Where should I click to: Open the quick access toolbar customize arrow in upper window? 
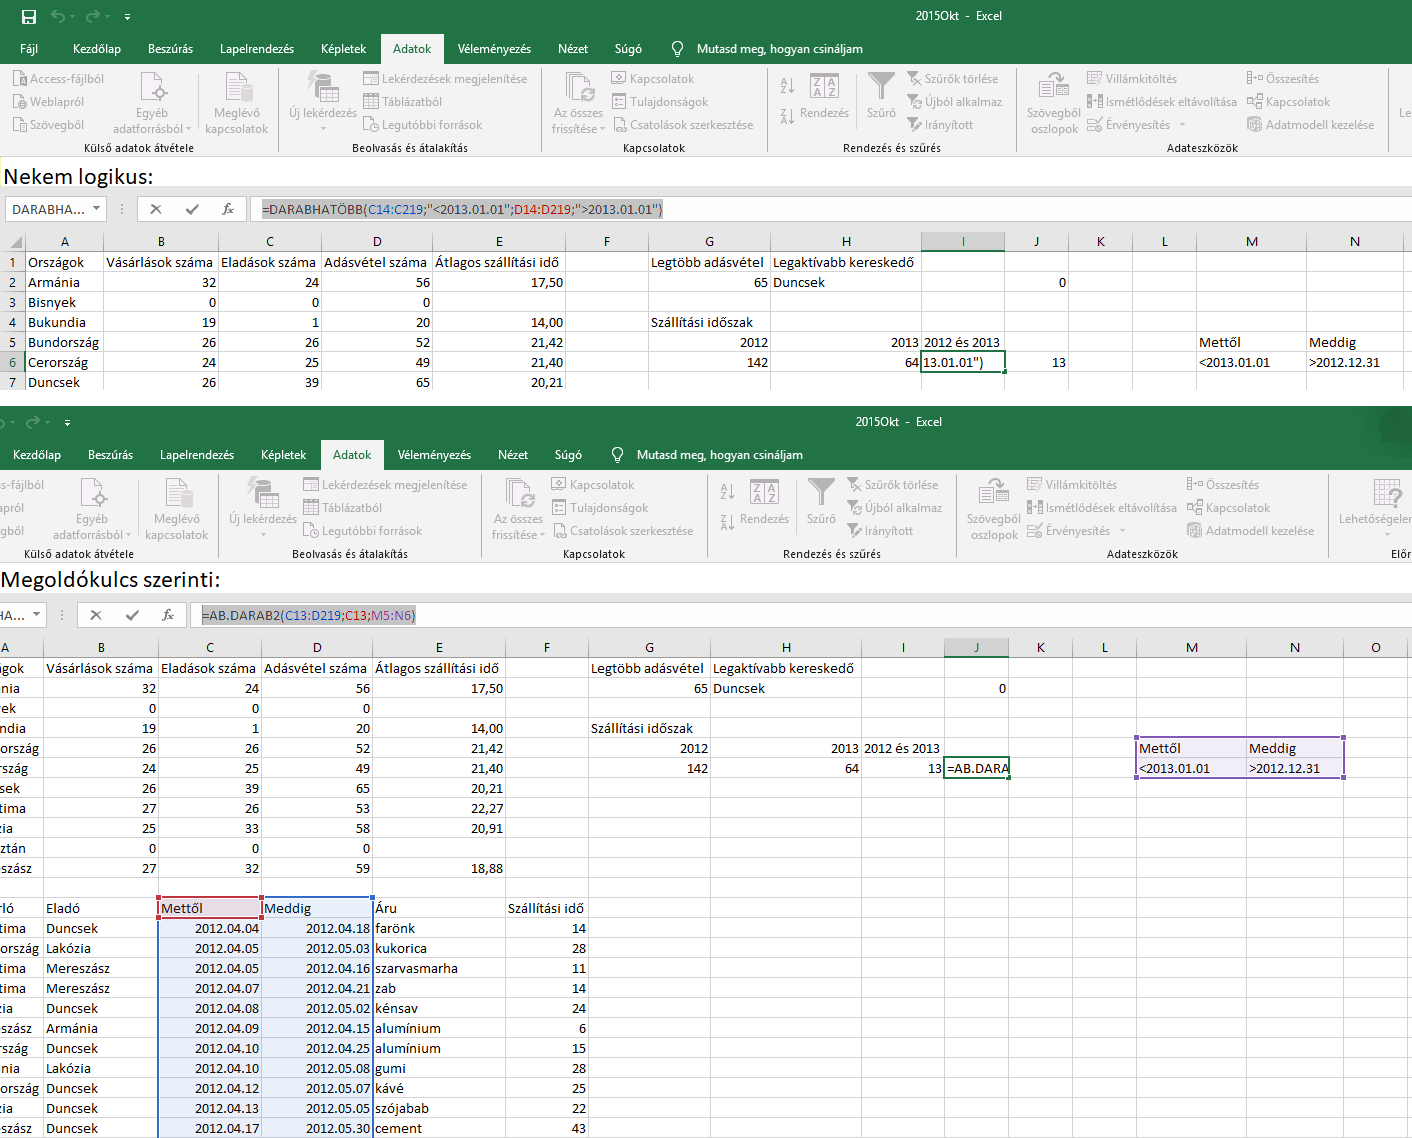(x=127, y=17)
